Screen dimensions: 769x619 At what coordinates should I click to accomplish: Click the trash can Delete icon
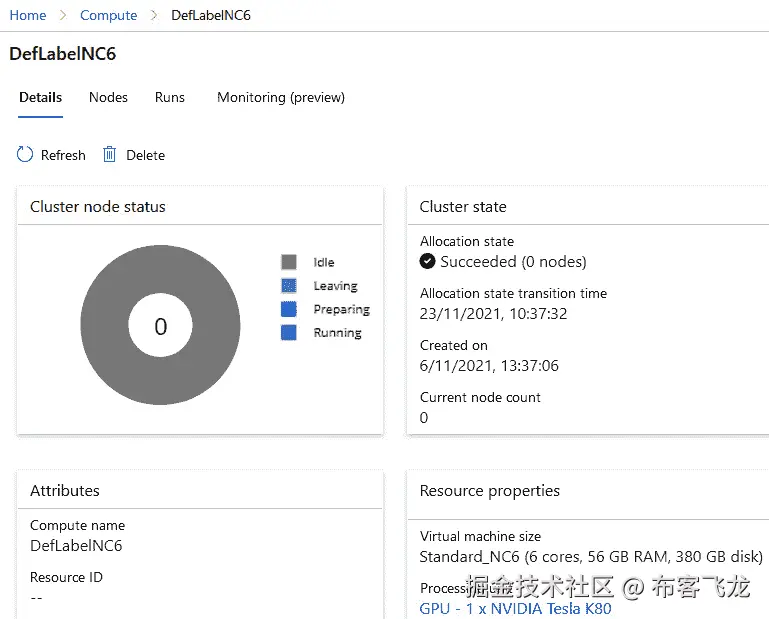(x=109, y=155)
